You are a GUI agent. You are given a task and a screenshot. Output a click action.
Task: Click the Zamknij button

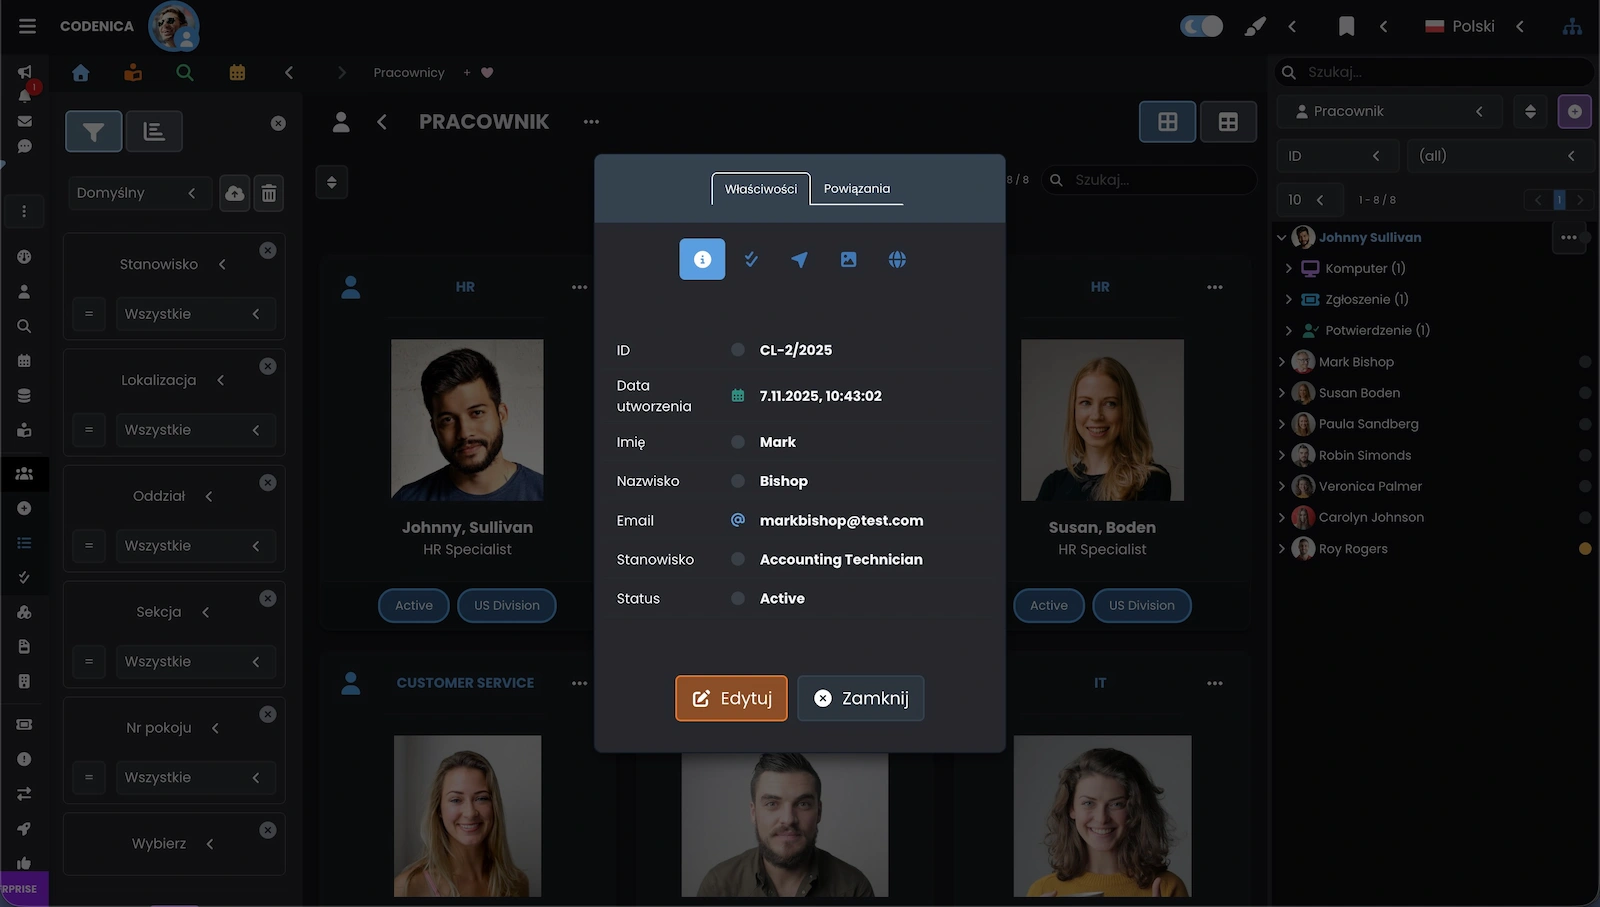click(x=860, y=698)
